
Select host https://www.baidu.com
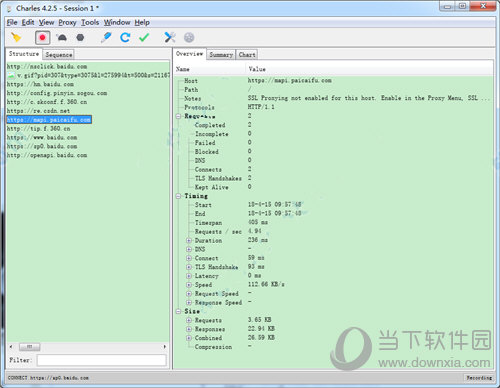coord(42,137)
